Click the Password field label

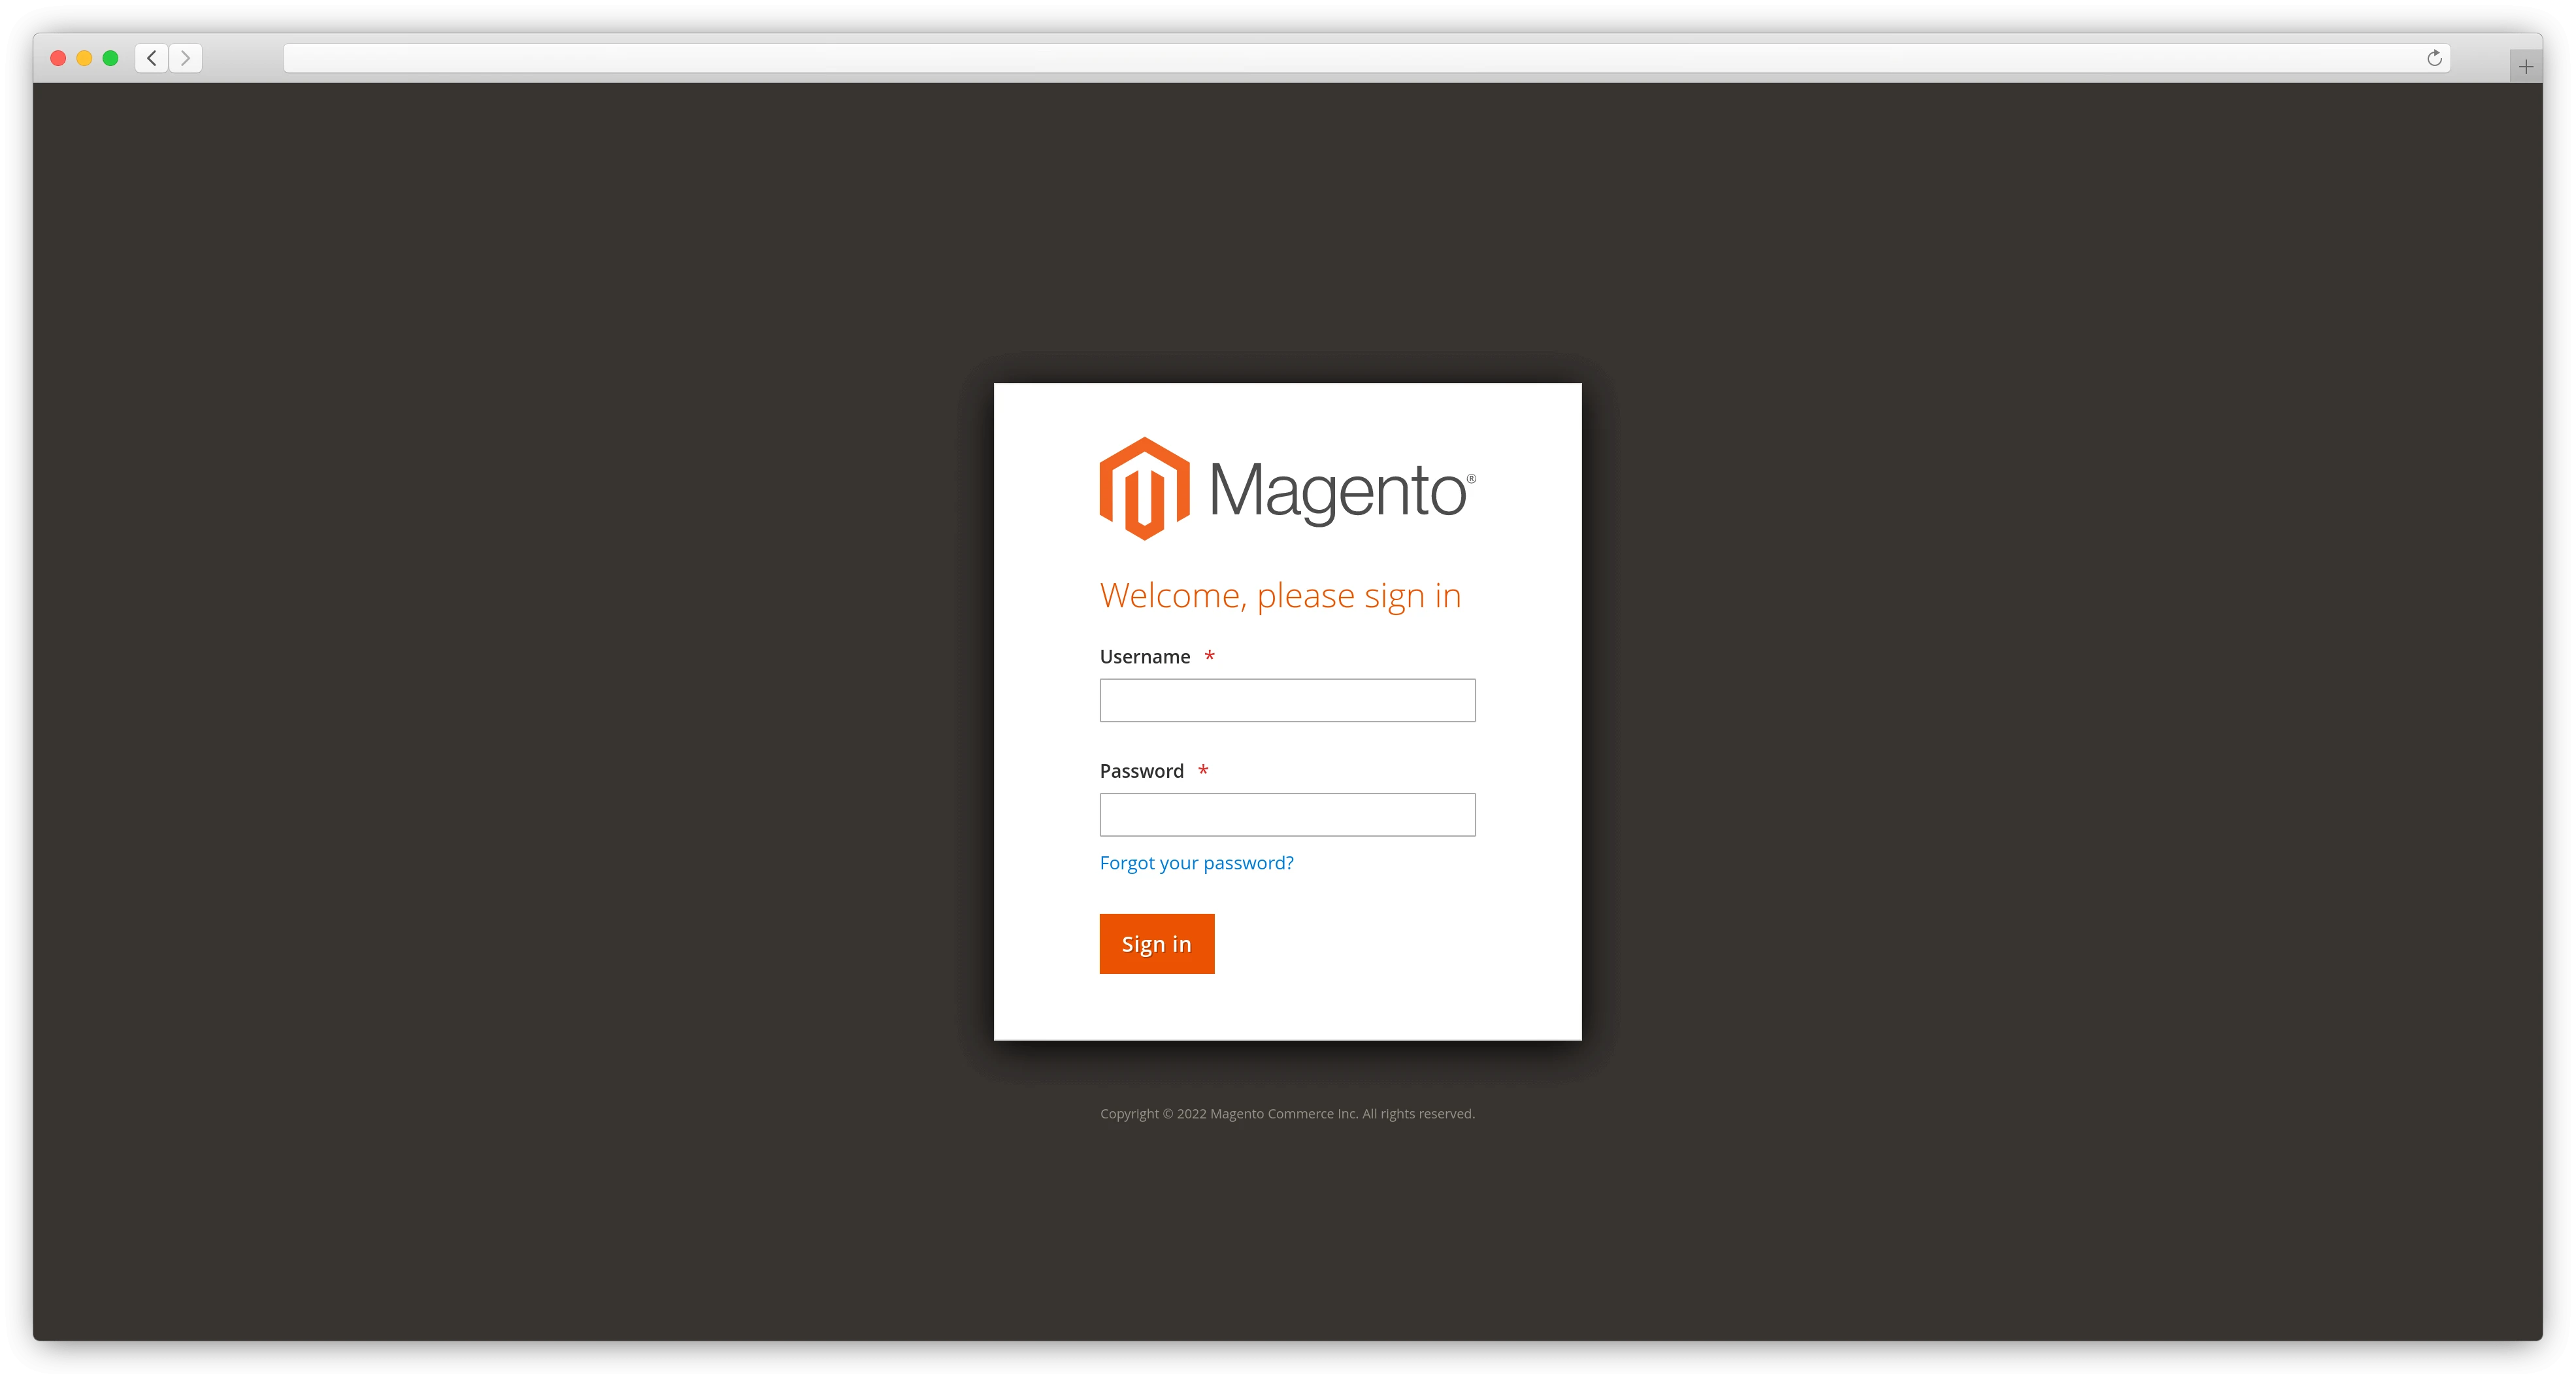[1140, 770]
